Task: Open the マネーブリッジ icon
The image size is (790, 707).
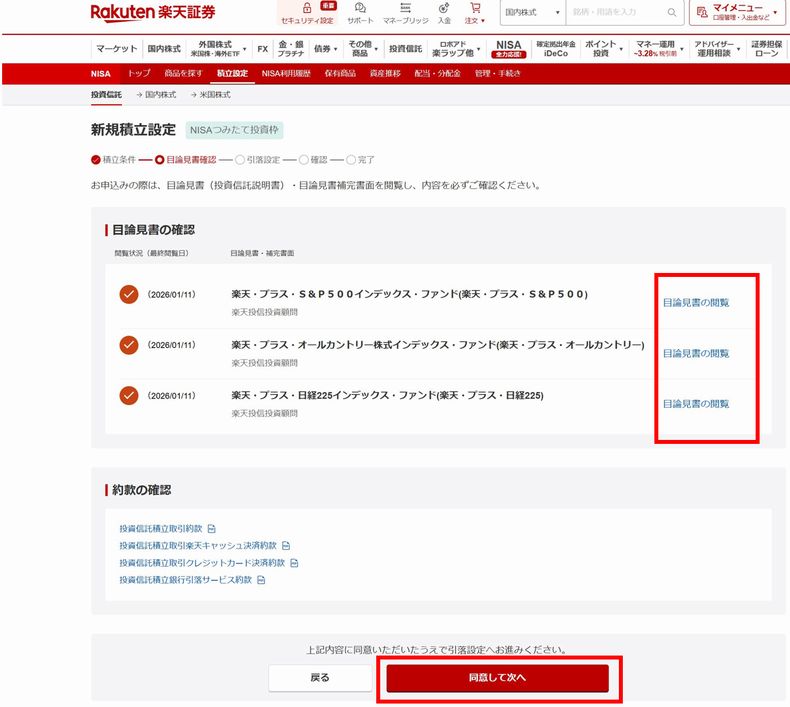Action: coord(405,8)
